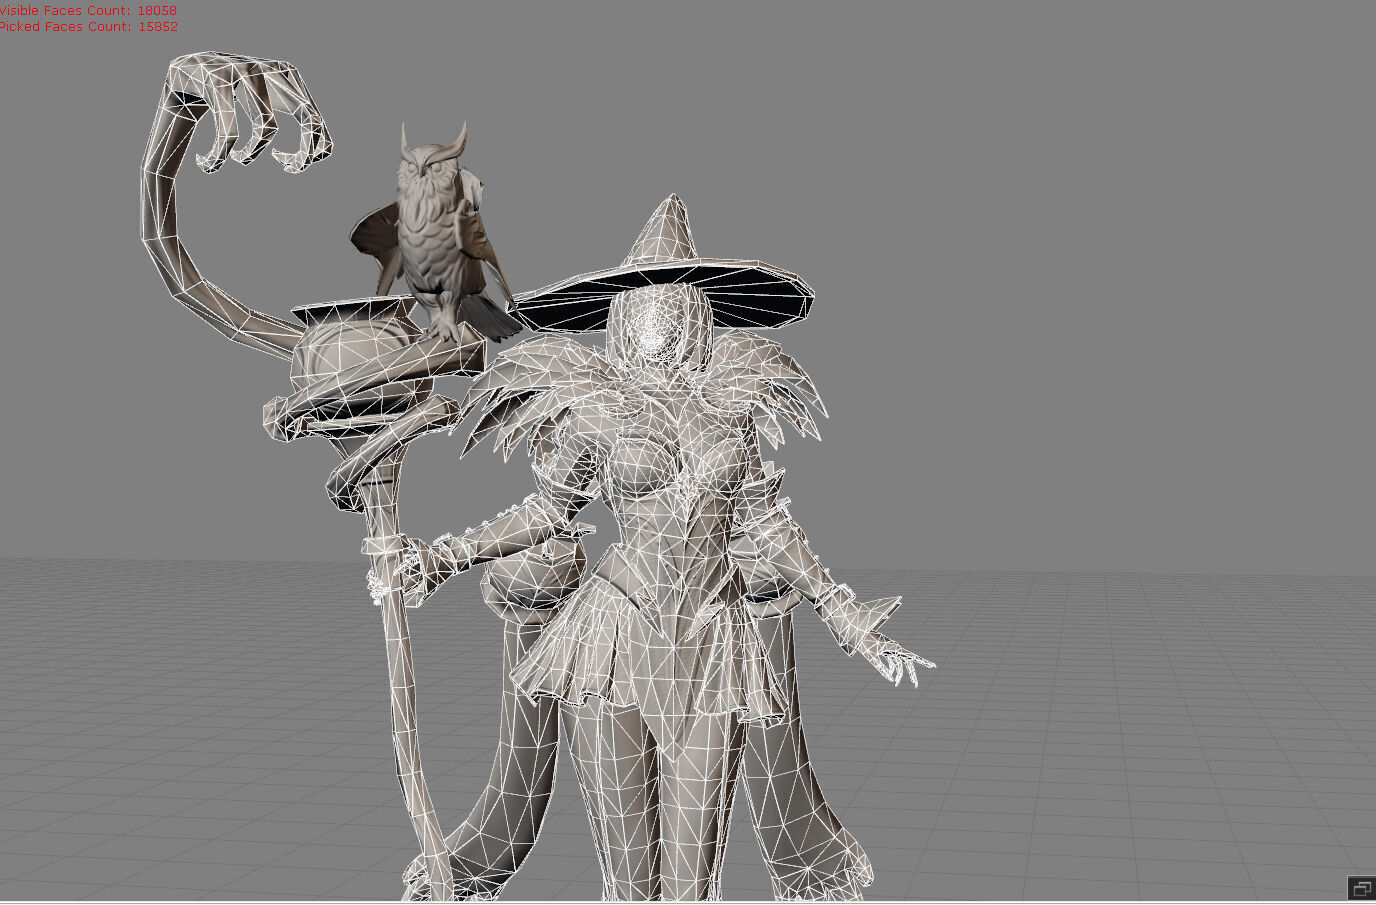Screen dimensions: 1376x905
Task: Click the clawed hand at the staff top
Action: (248, 113)
